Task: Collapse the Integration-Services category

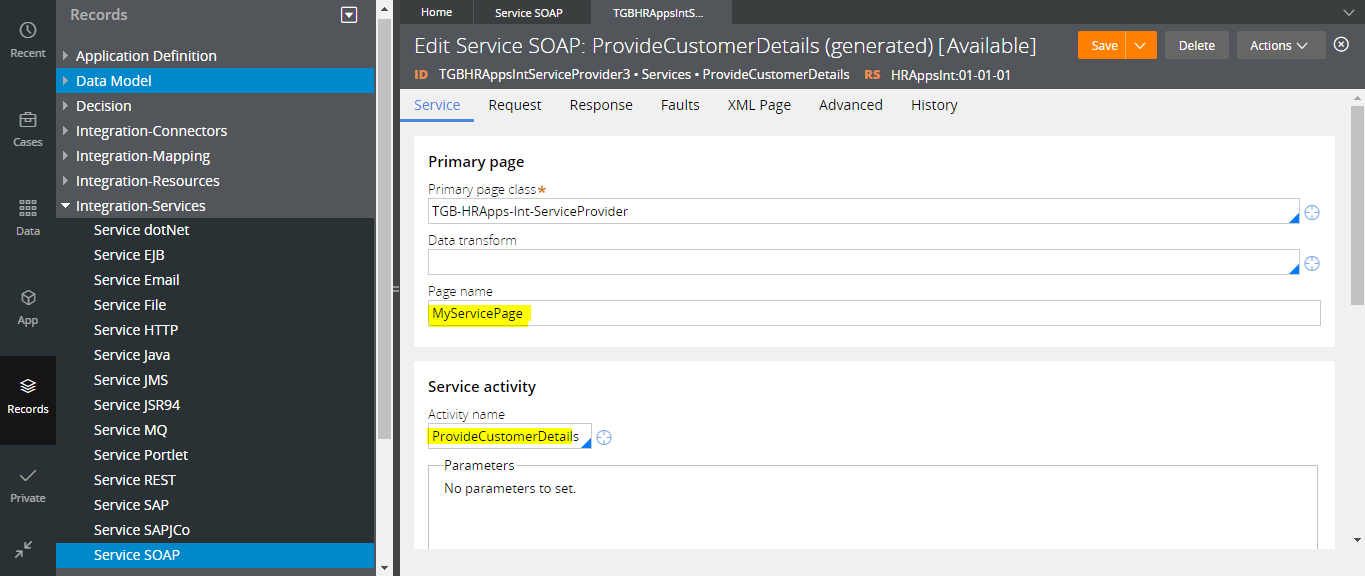Action: coord(65,205)
